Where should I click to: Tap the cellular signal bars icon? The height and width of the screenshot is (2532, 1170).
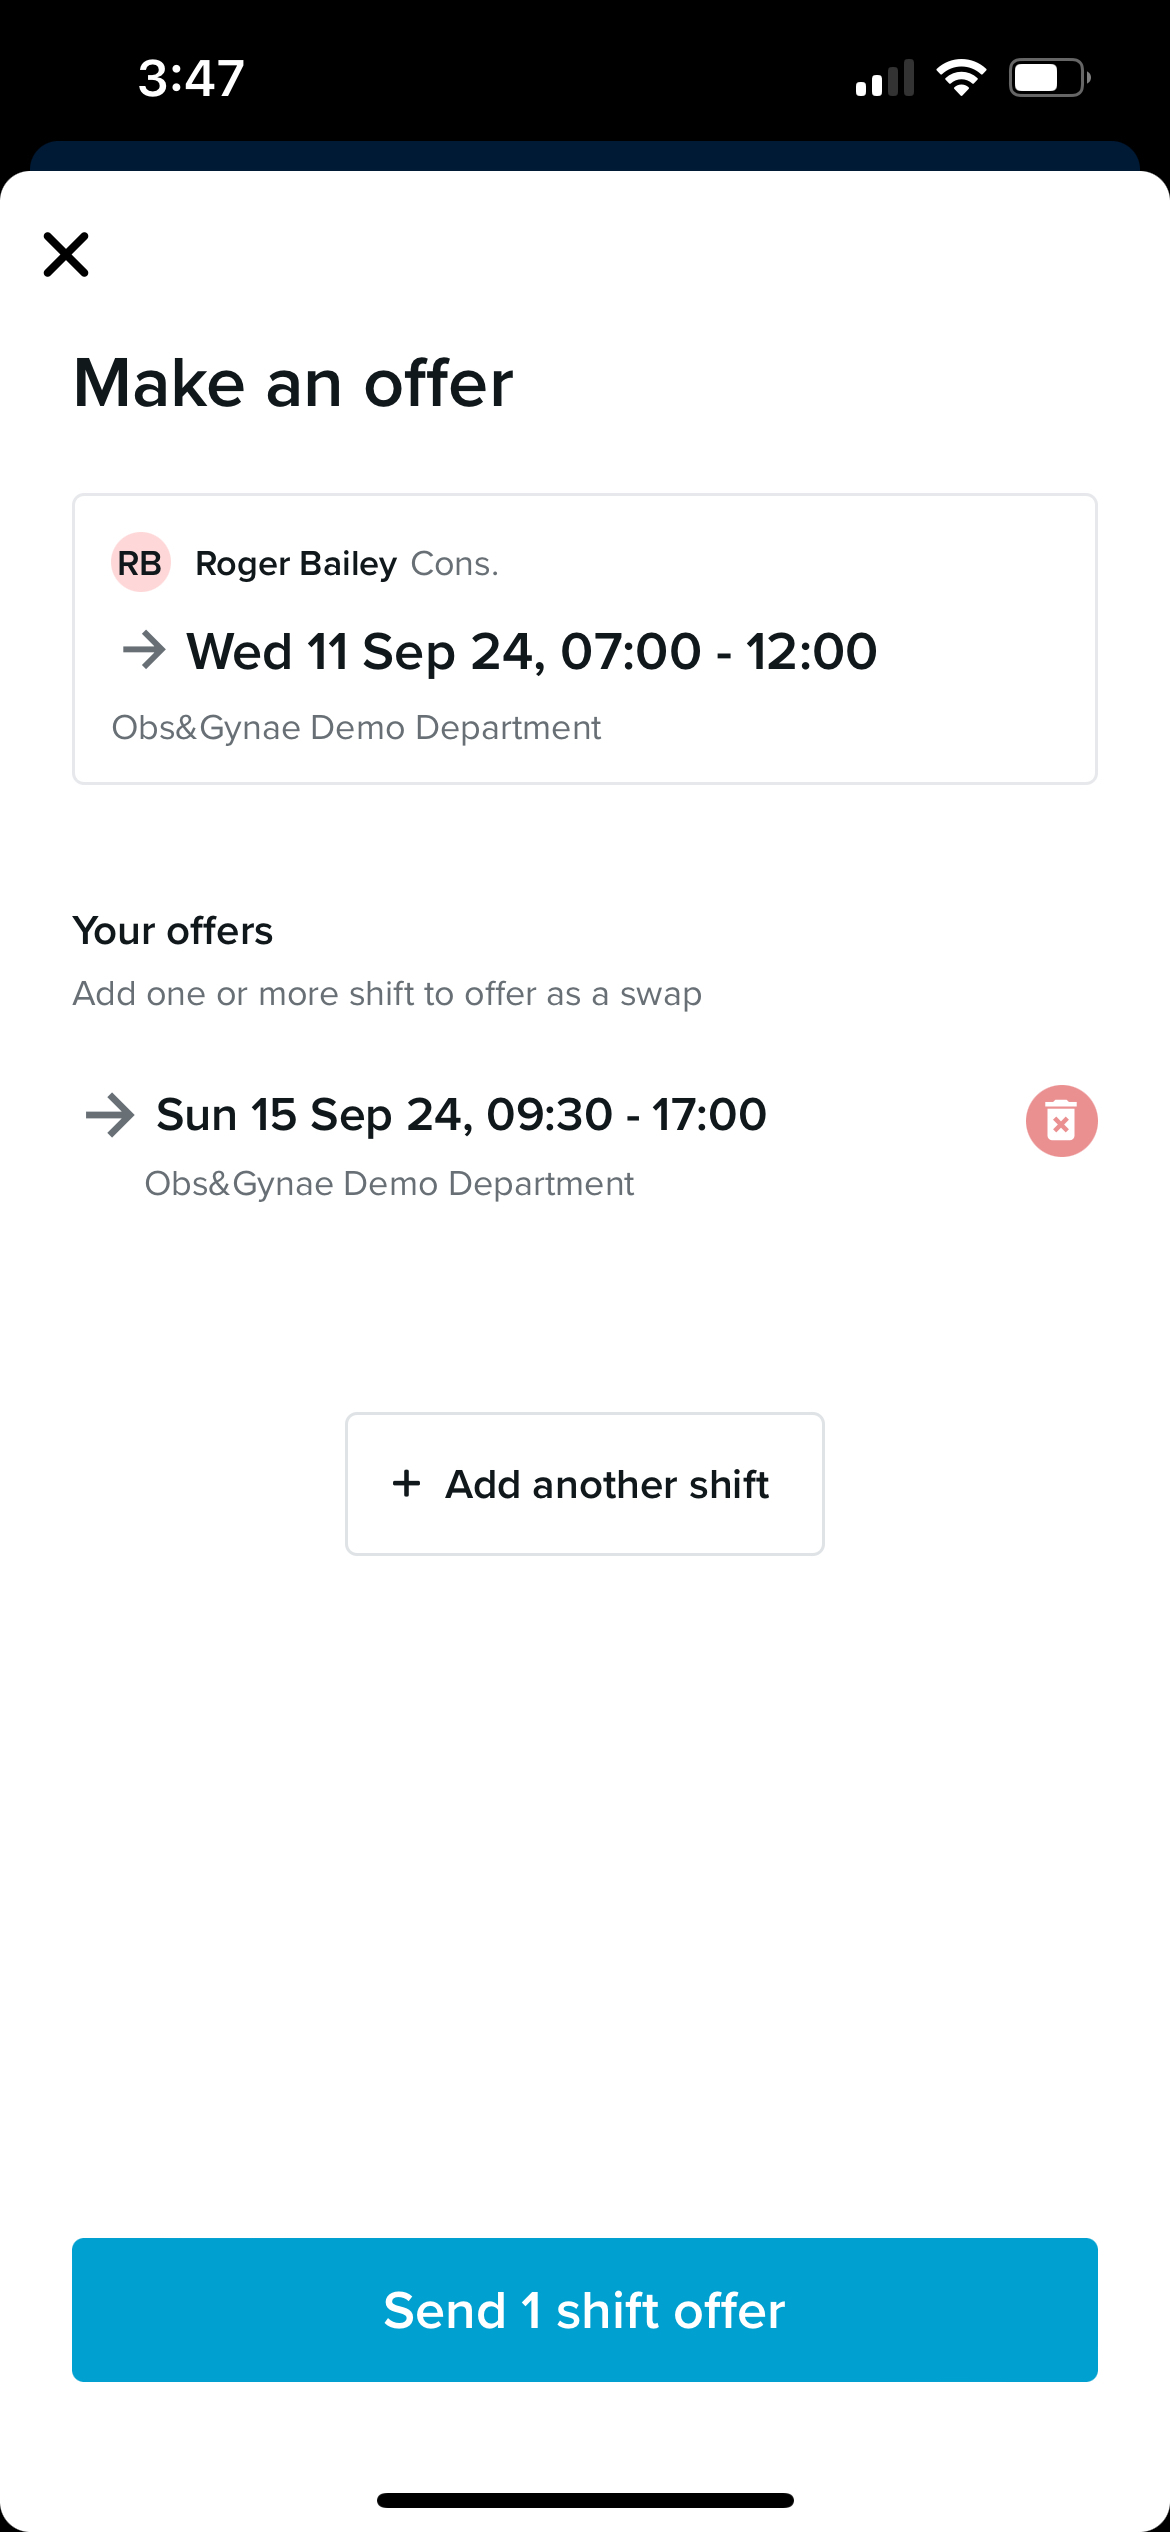tap(885, 79)
